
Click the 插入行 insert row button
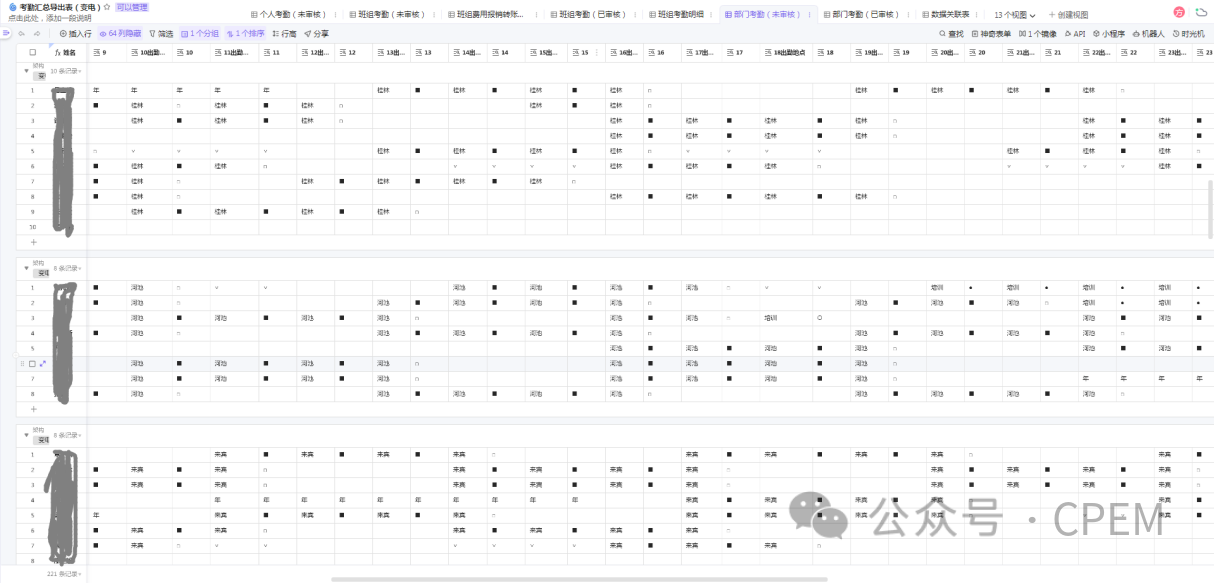coord(76,33)
